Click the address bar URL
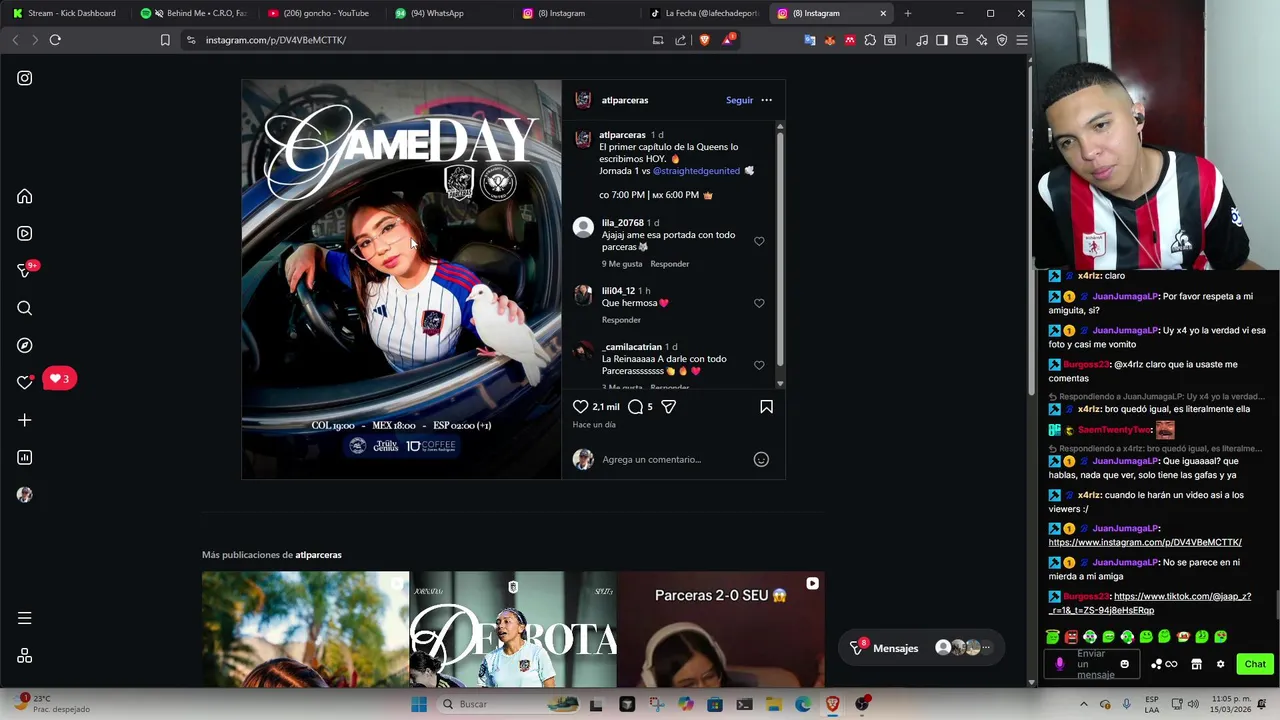 (276, 40)
